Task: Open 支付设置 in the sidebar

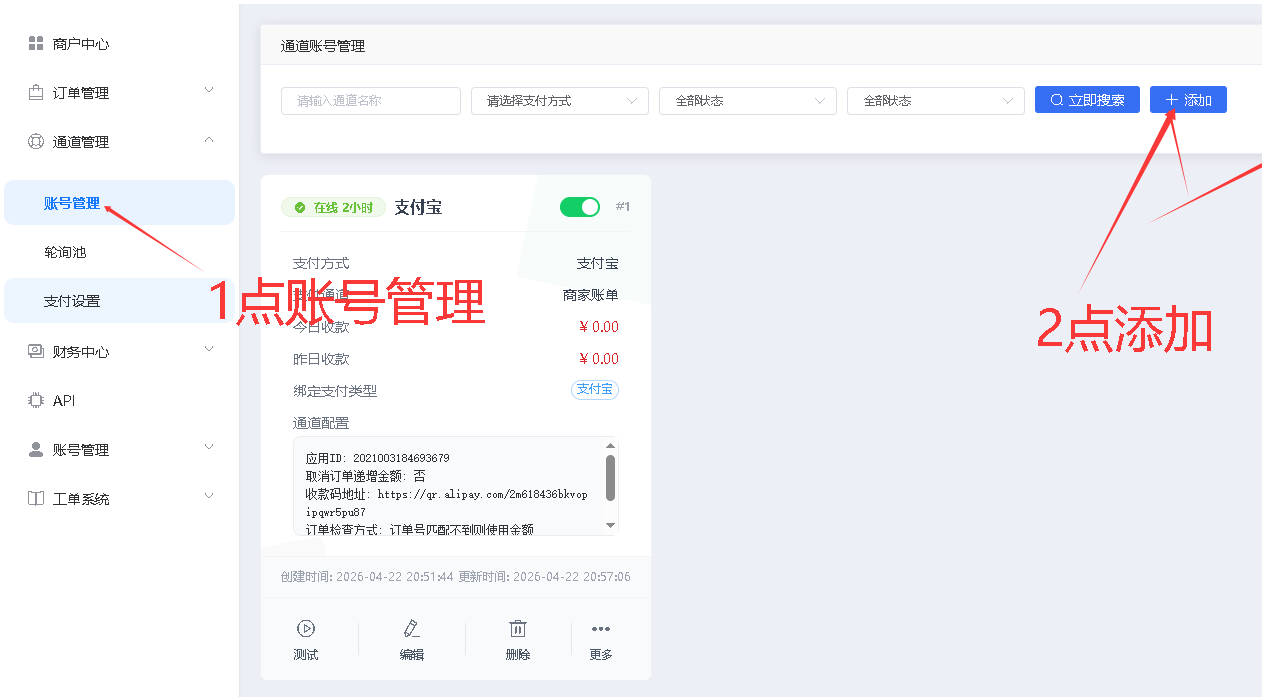Action: (x=72, y=302)
